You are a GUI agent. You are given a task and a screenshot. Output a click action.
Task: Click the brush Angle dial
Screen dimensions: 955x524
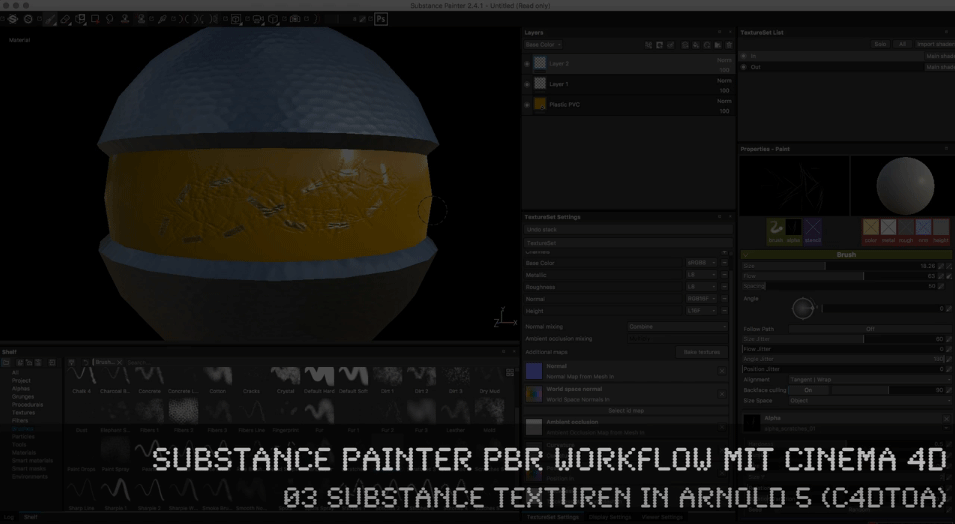803,308
